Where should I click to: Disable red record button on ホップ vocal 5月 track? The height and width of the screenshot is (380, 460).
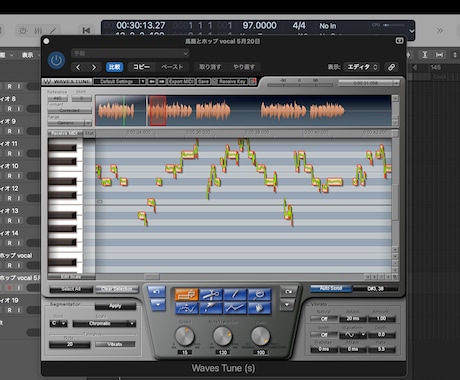10,288
